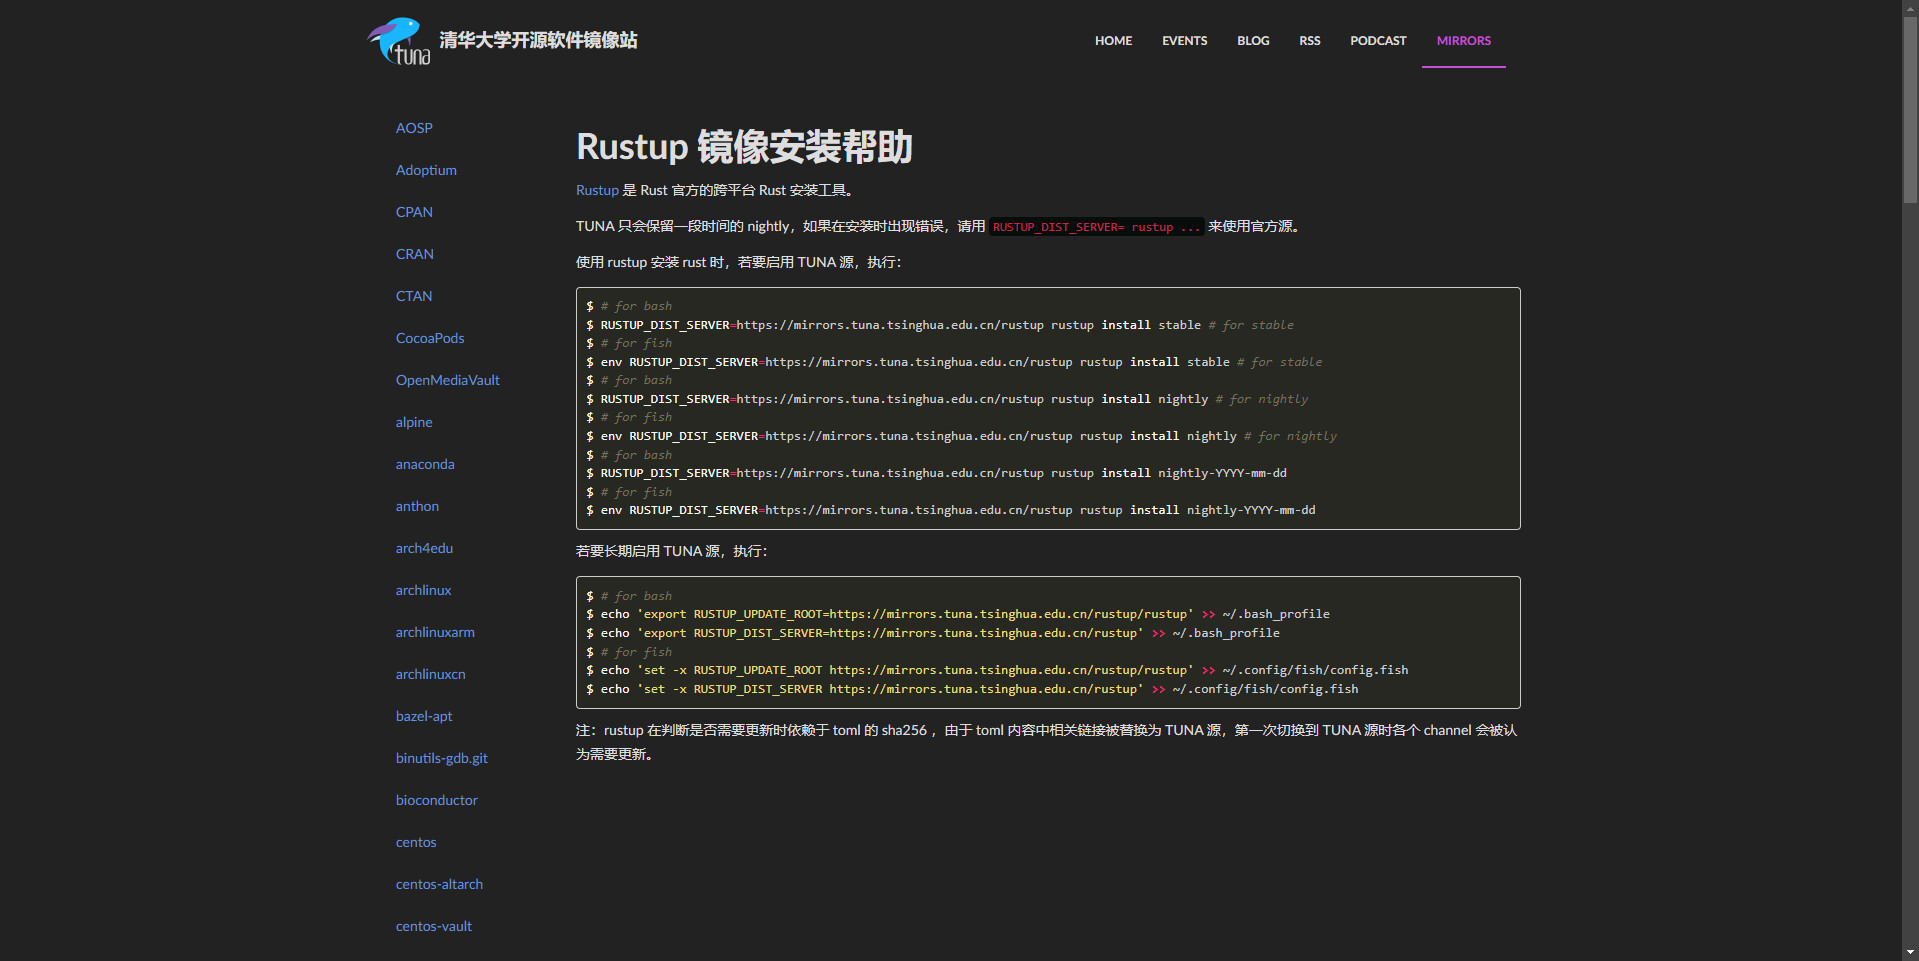Click the scrollbar up arrow

pos(1910,8)
